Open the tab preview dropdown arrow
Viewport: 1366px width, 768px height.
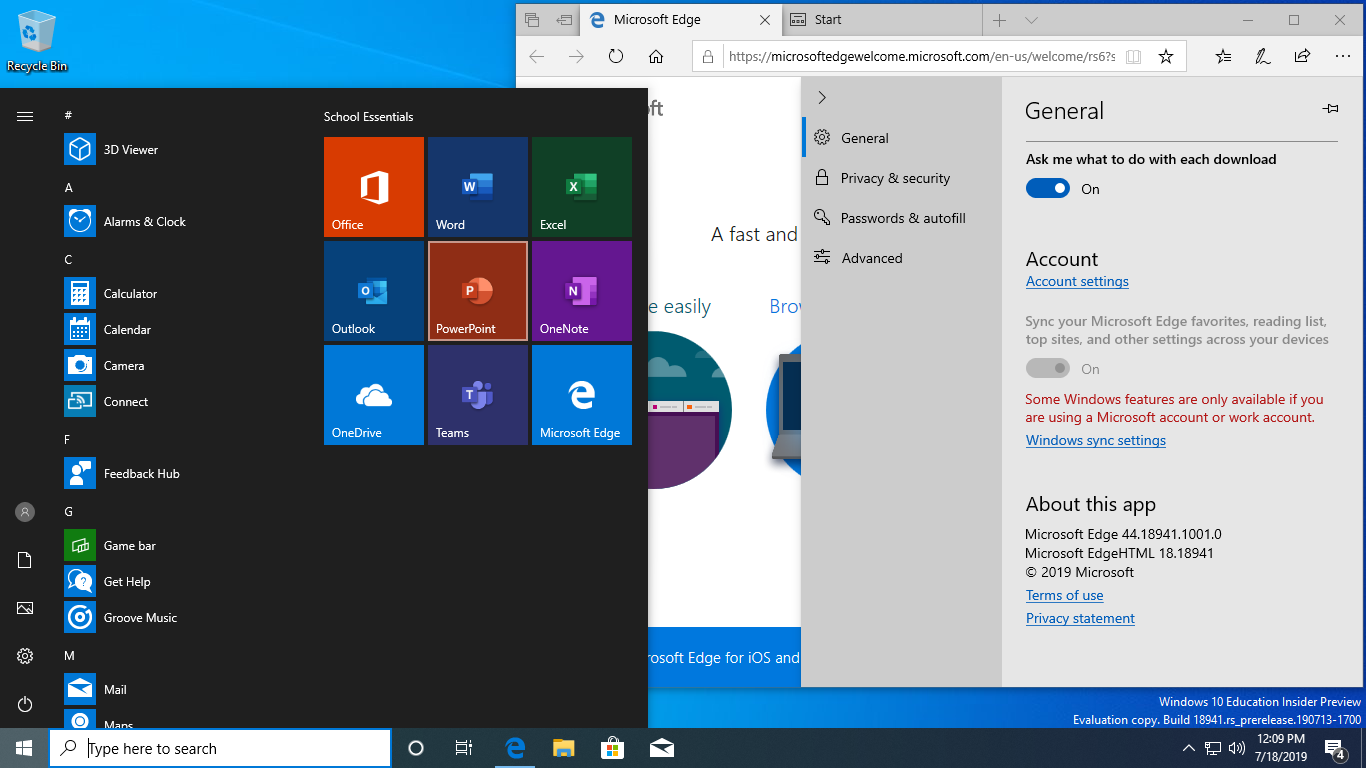click(1032, 20)
